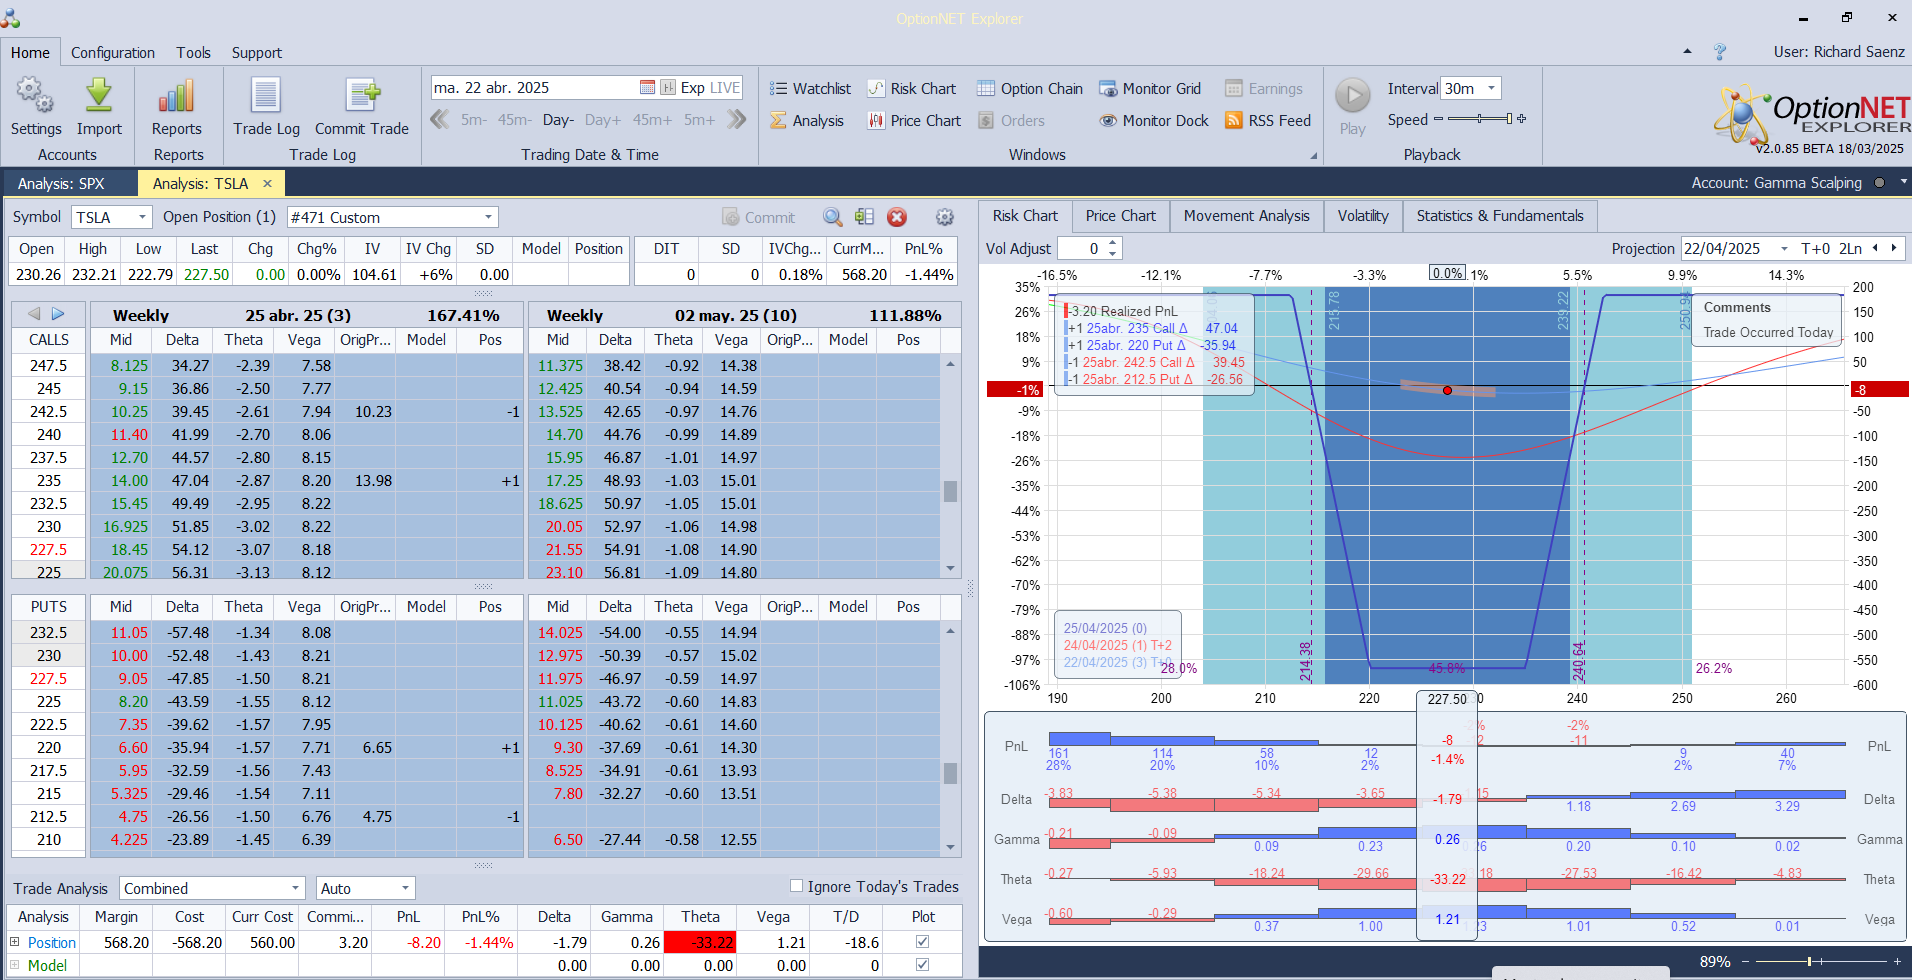The height and width of the screenshot is (980, 1912).
Task: Open the Symbol TSLA dropdown
Action: click(142, 217)
